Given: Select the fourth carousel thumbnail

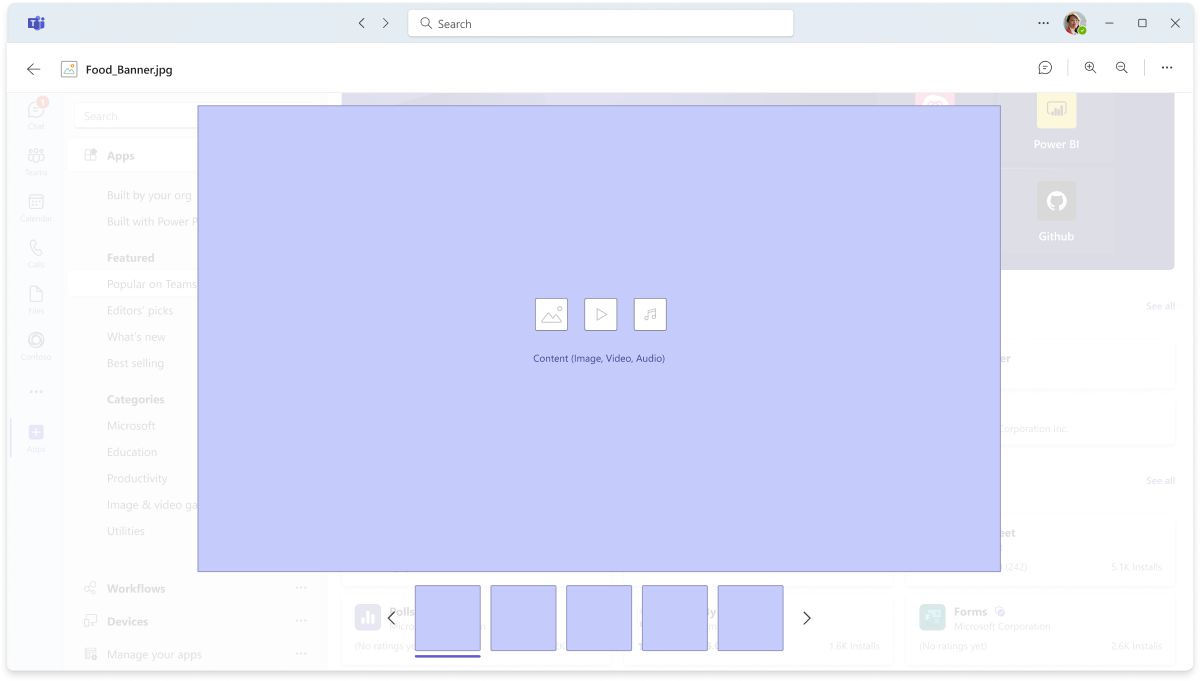Looking at the screenshot, I should point(675,618).
